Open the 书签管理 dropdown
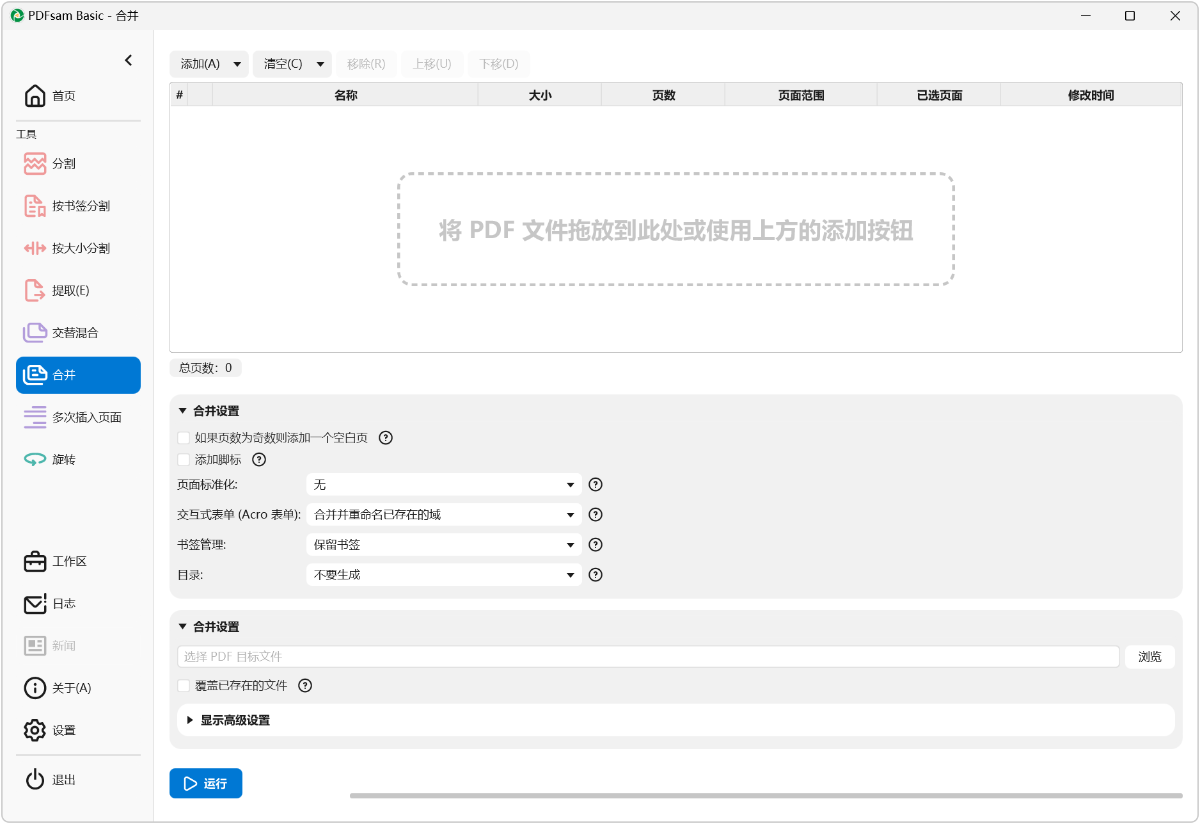The height and width of the screenshot is (824, 1200). click(x=443, y=545)
